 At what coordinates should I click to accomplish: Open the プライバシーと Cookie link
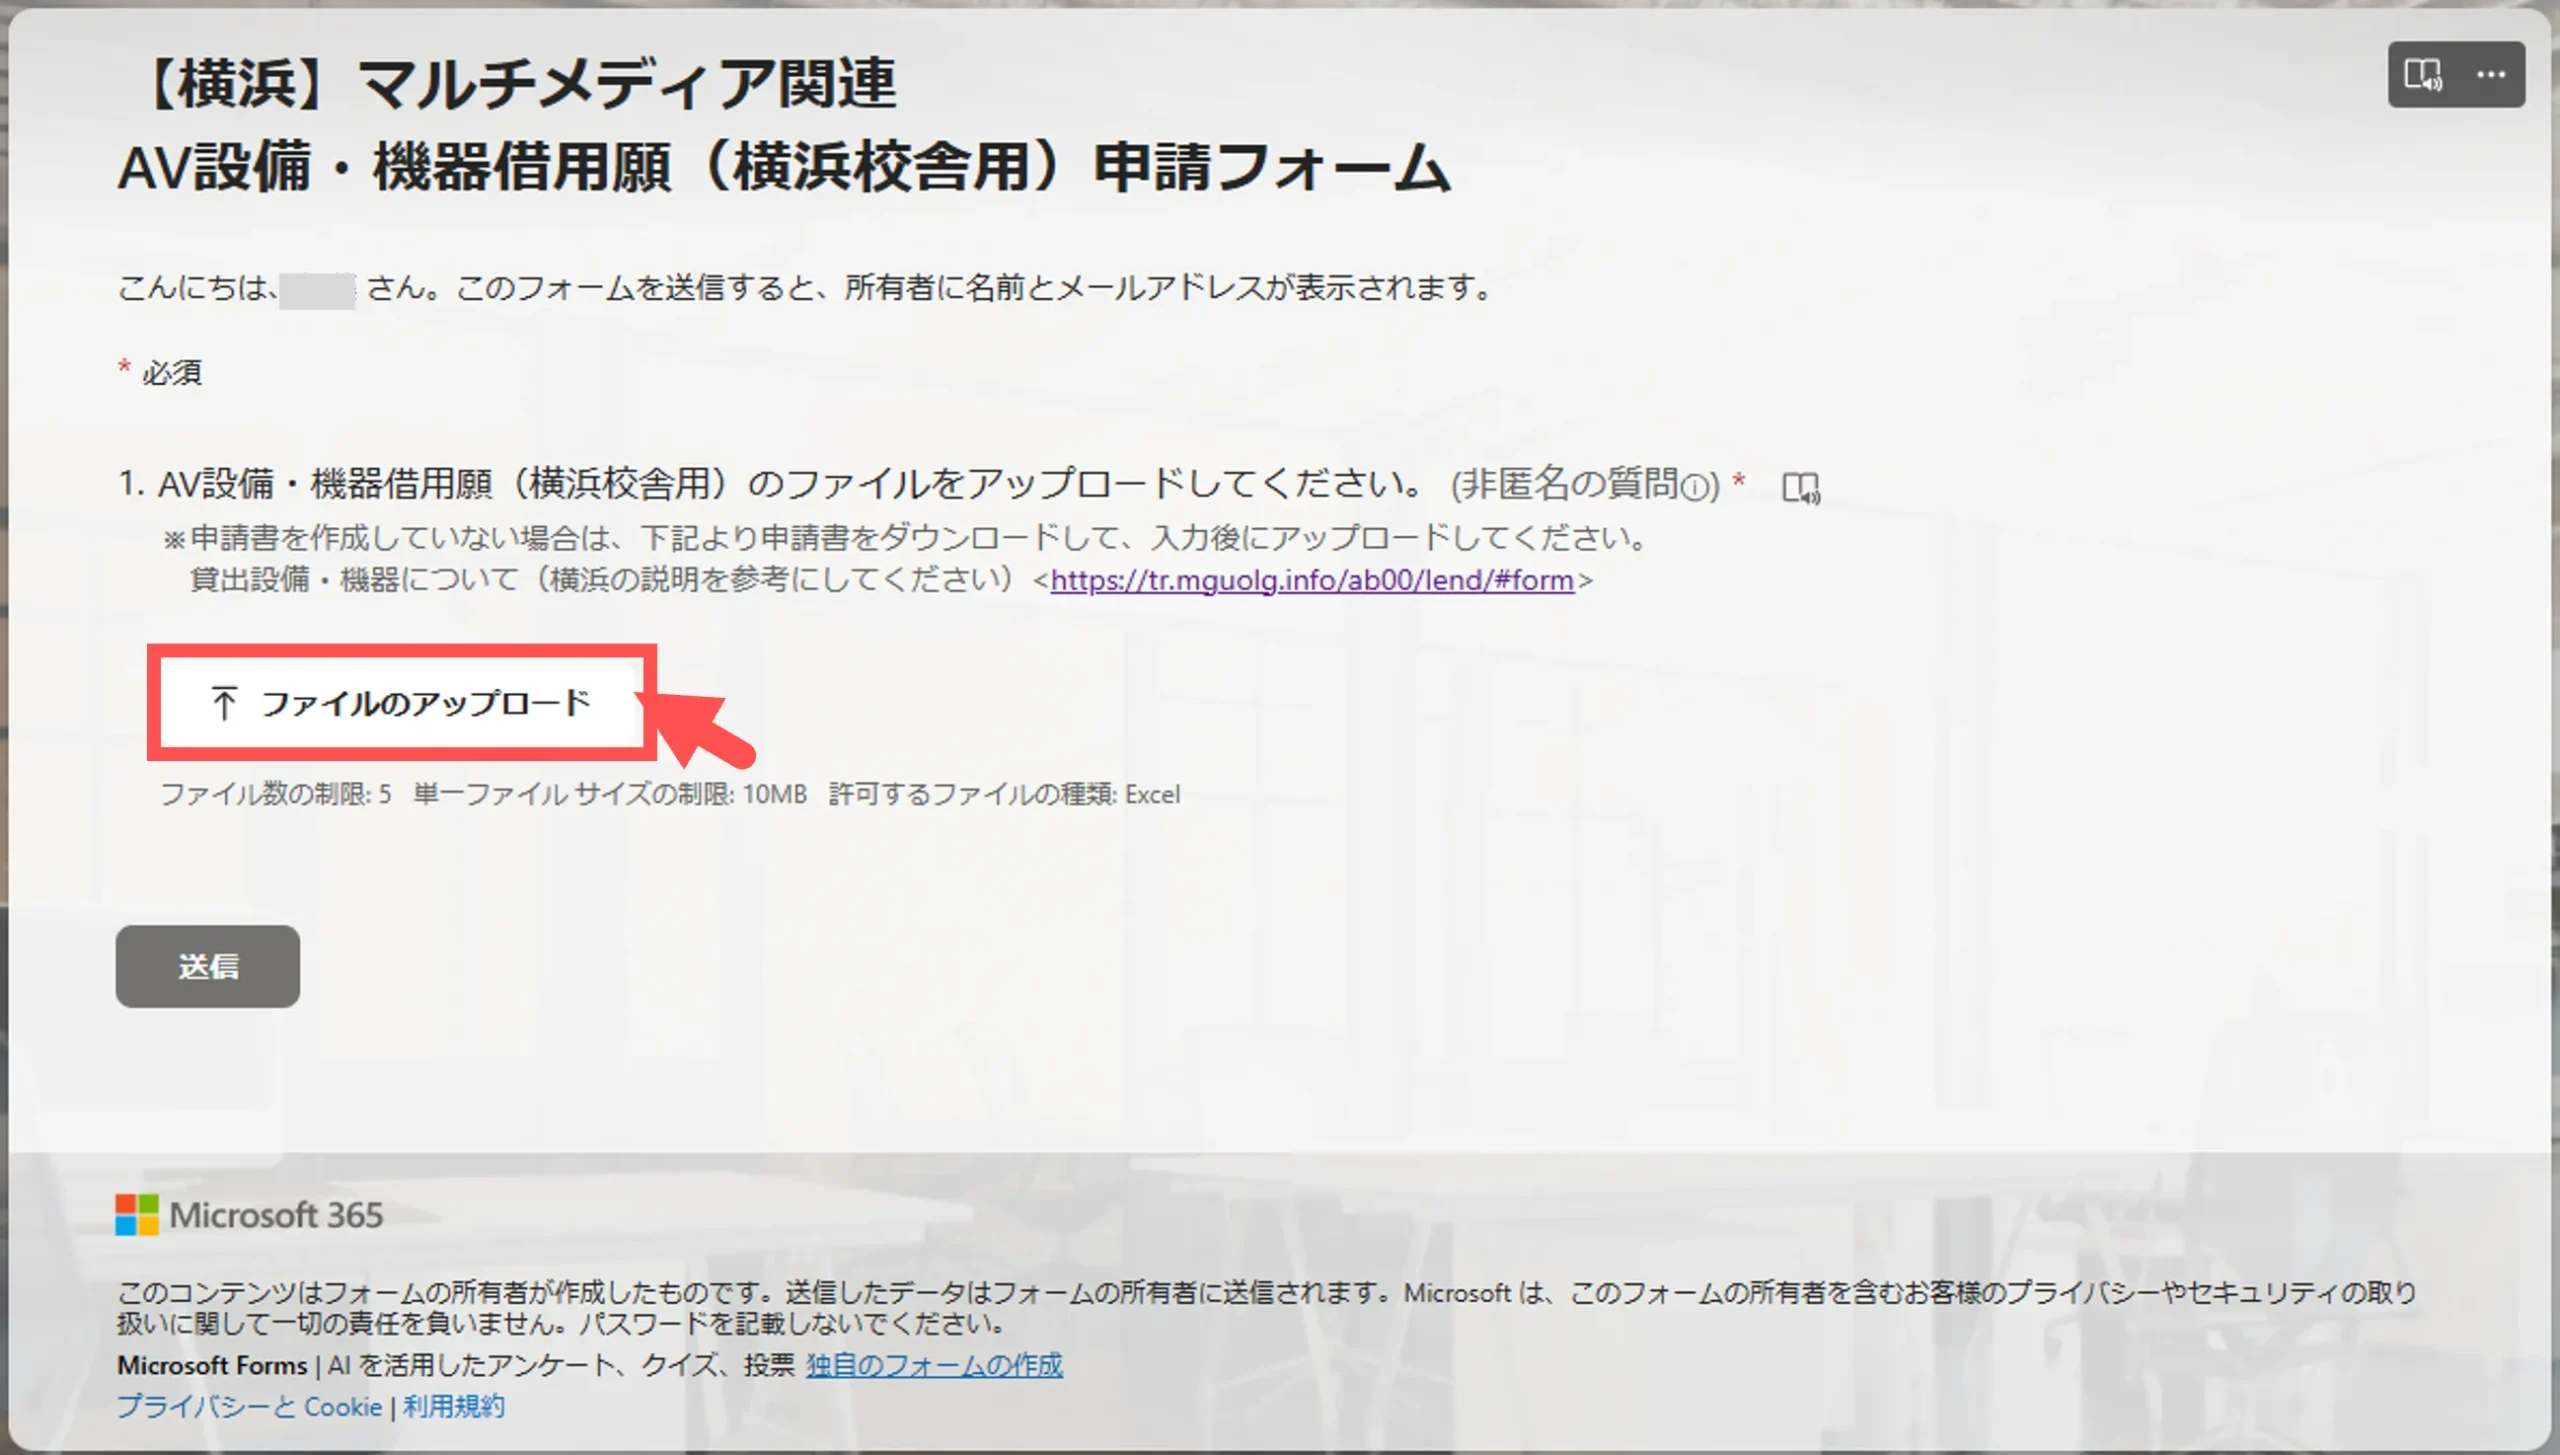tap(249, 1407)
